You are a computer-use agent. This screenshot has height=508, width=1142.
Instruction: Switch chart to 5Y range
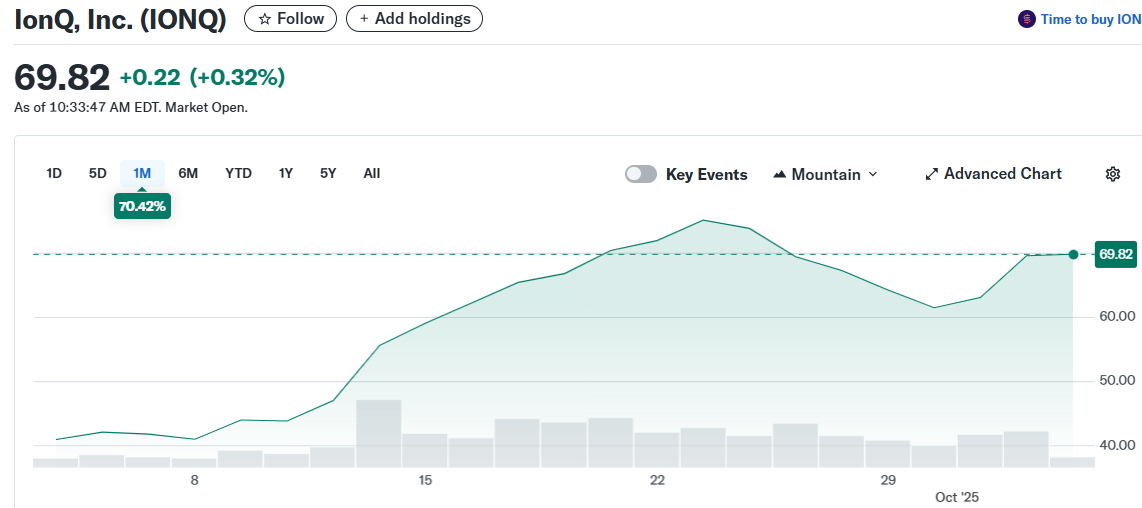click(328, 173)
